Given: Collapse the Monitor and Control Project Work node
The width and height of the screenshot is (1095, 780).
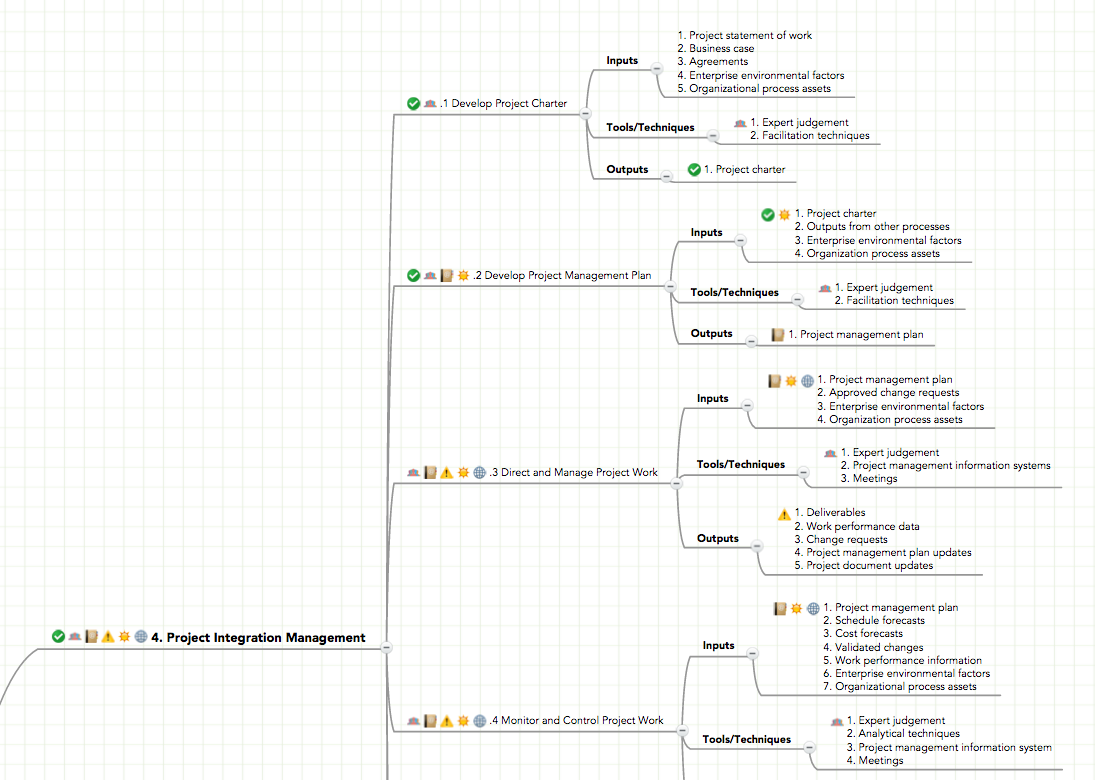Looking at the screenshot, I should [682, 731].
